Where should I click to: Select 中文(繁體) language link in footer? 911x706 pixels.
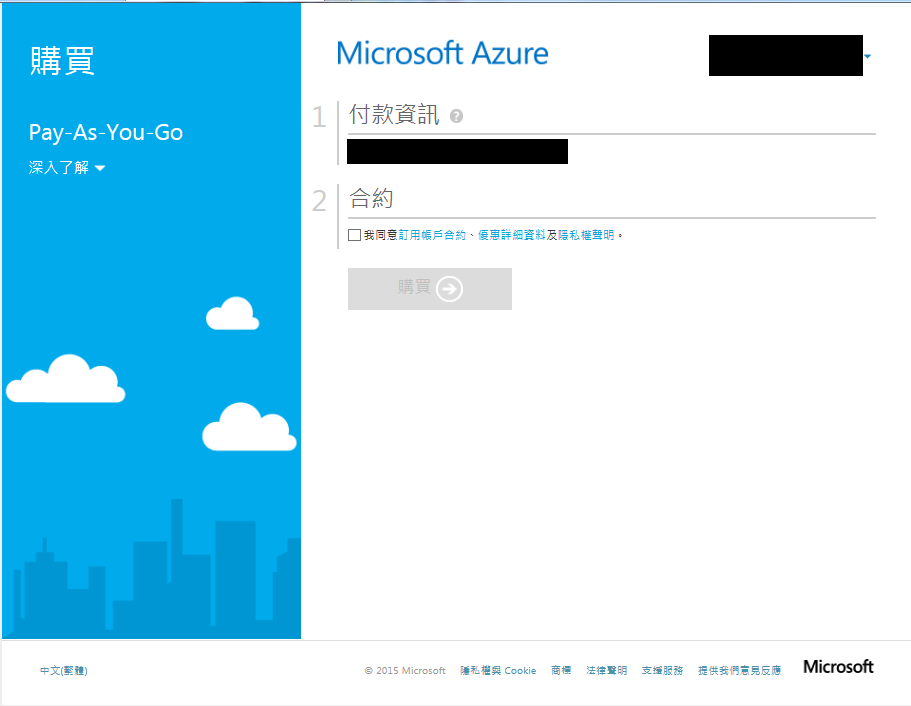[64, 671]
